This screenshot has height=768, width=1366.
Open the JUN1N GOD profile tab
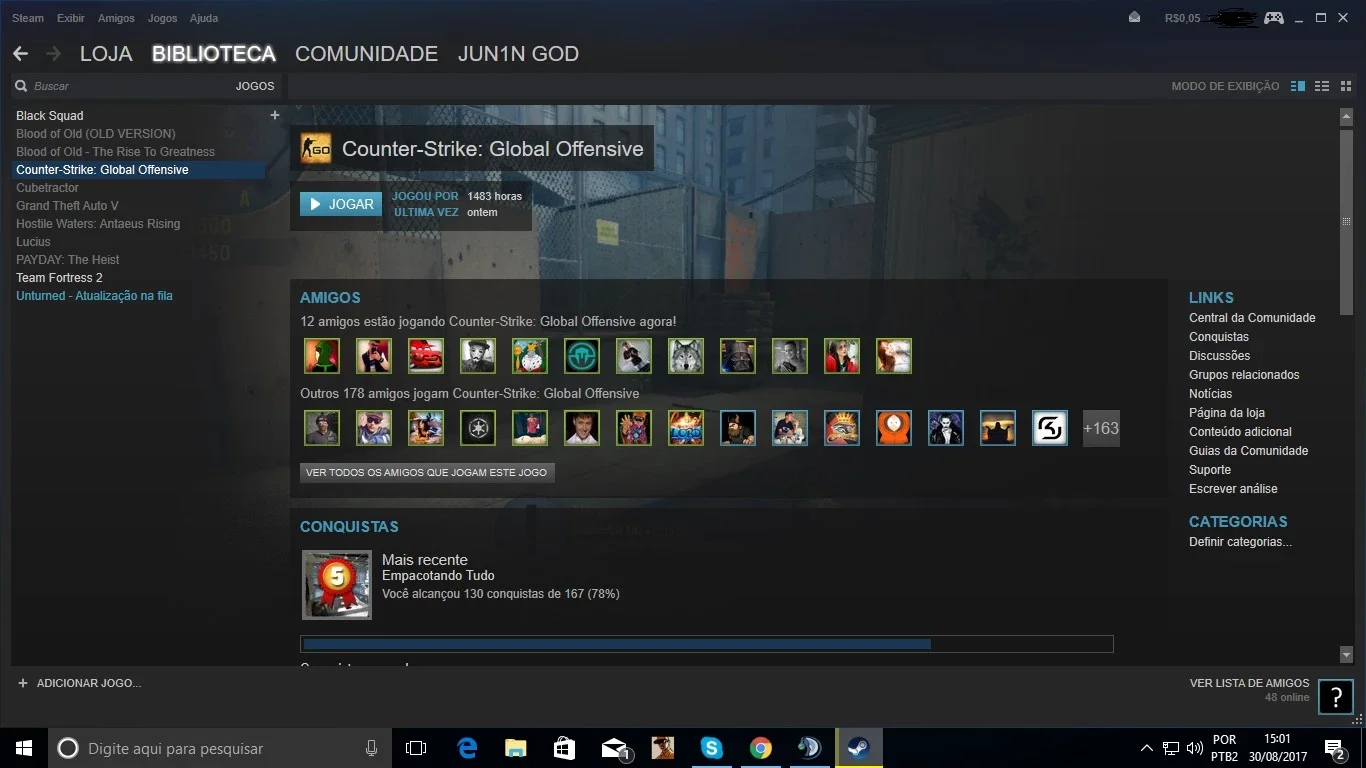[518, 54]
